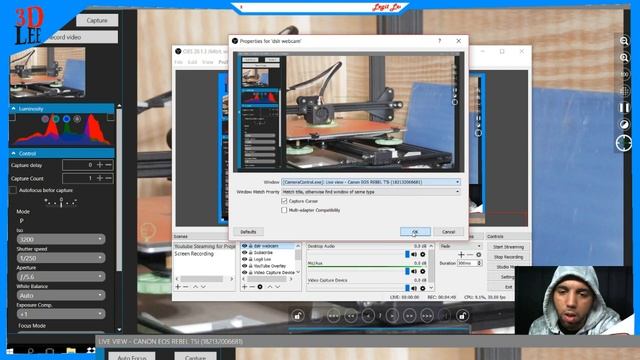Click Defaults in Properties dialog

coord(248,231)
